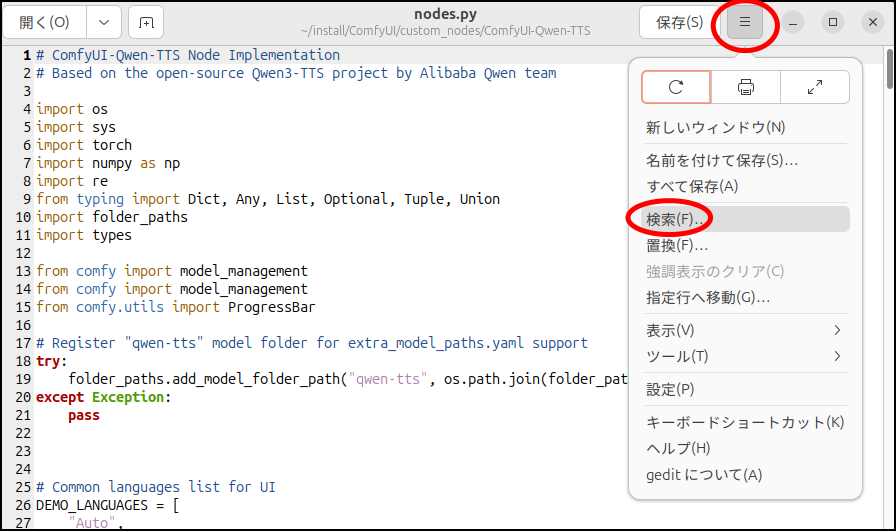Click the fullscreen expand icon
Screen dimensions: 896x531
point(814,87)
